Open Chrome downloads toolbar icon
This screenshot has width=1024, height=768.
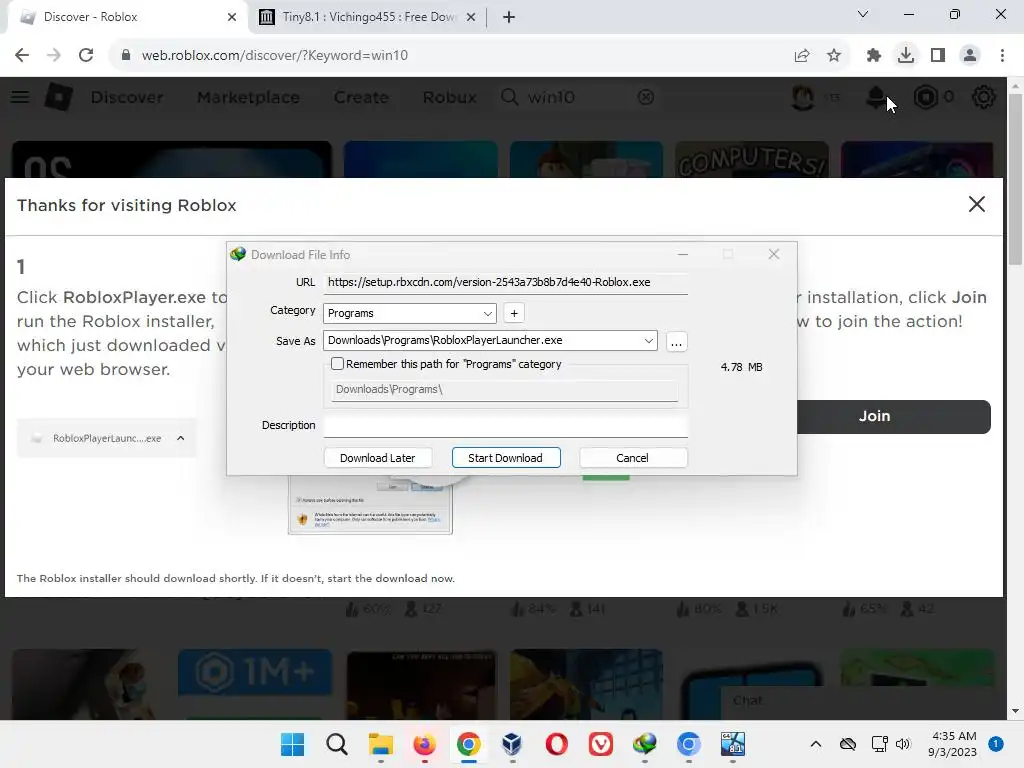pos(906,55)
